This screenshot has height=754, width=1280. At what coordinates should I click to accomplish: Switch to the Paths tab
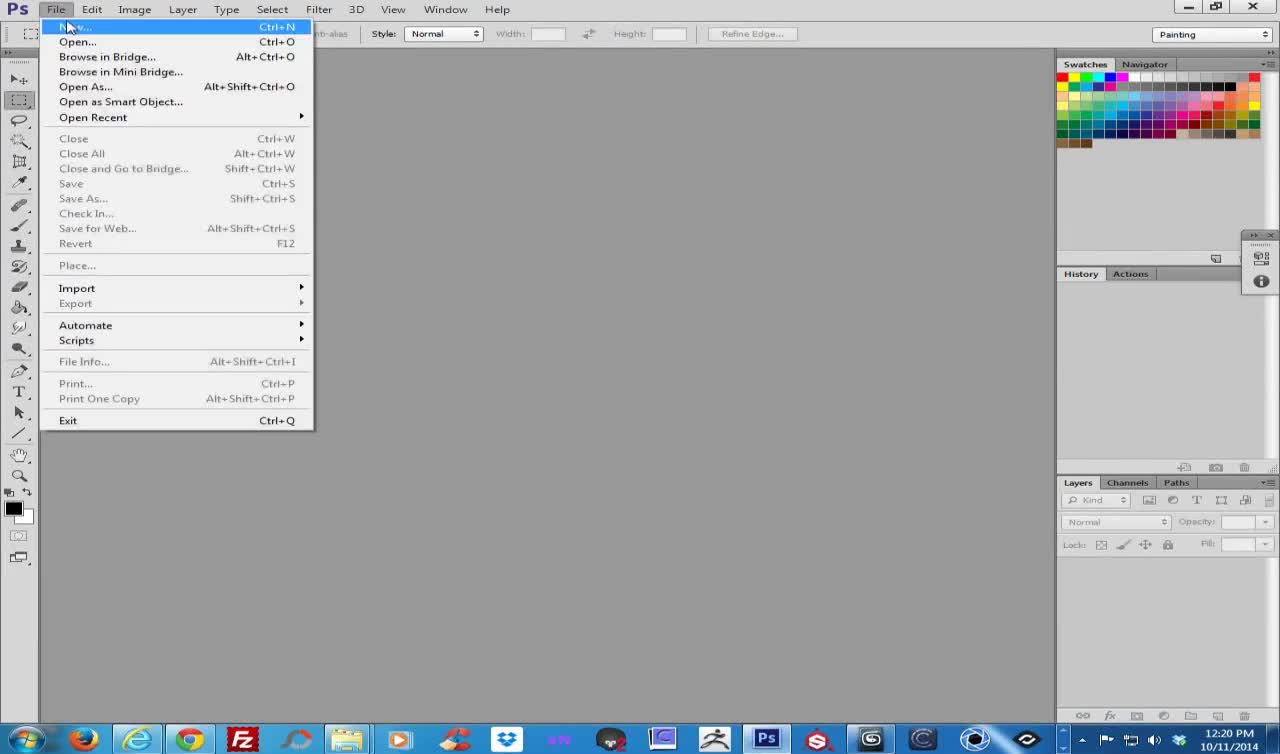click(x=1176, y=483)
